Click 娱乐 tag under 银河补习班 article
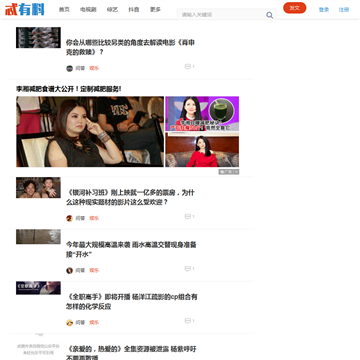This screenshot has width=360, height=360. click(x=94, y=218)
